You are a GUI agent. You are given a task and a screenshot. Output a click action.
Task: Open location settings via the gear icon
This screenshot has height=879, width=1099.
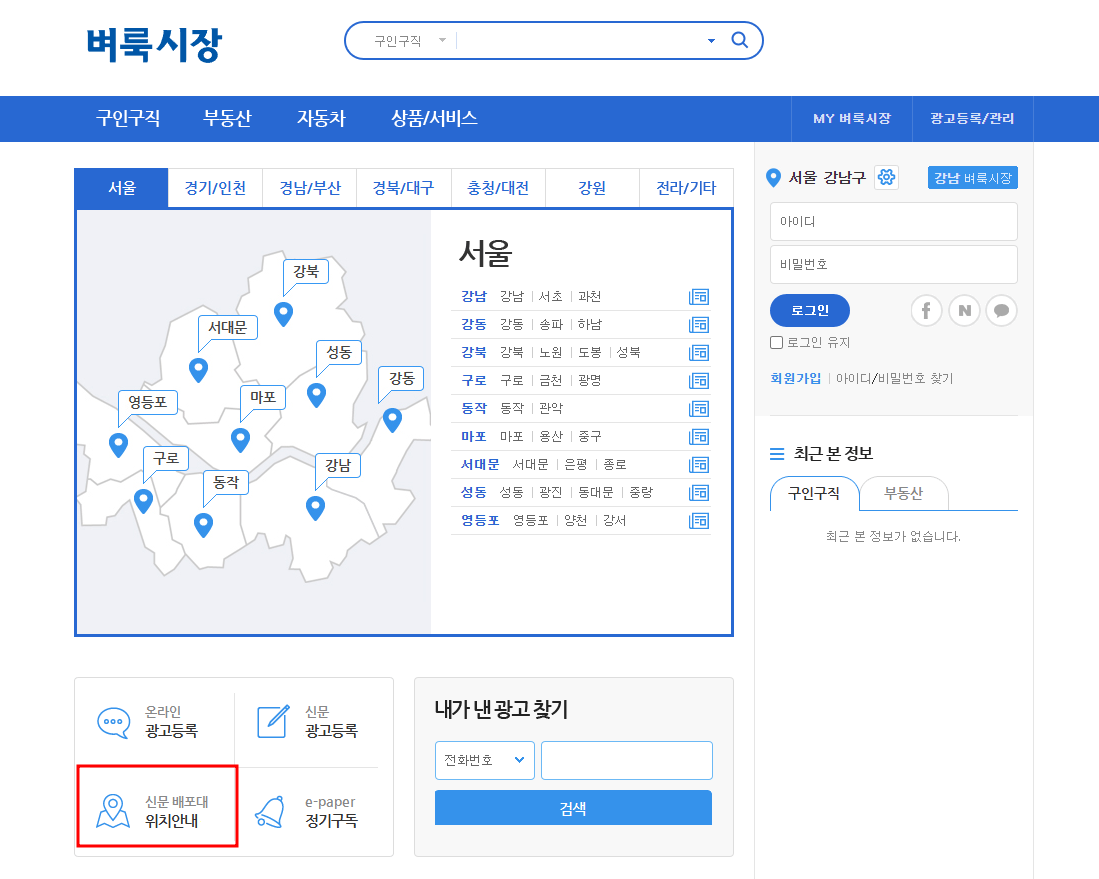tap(886, 177)
